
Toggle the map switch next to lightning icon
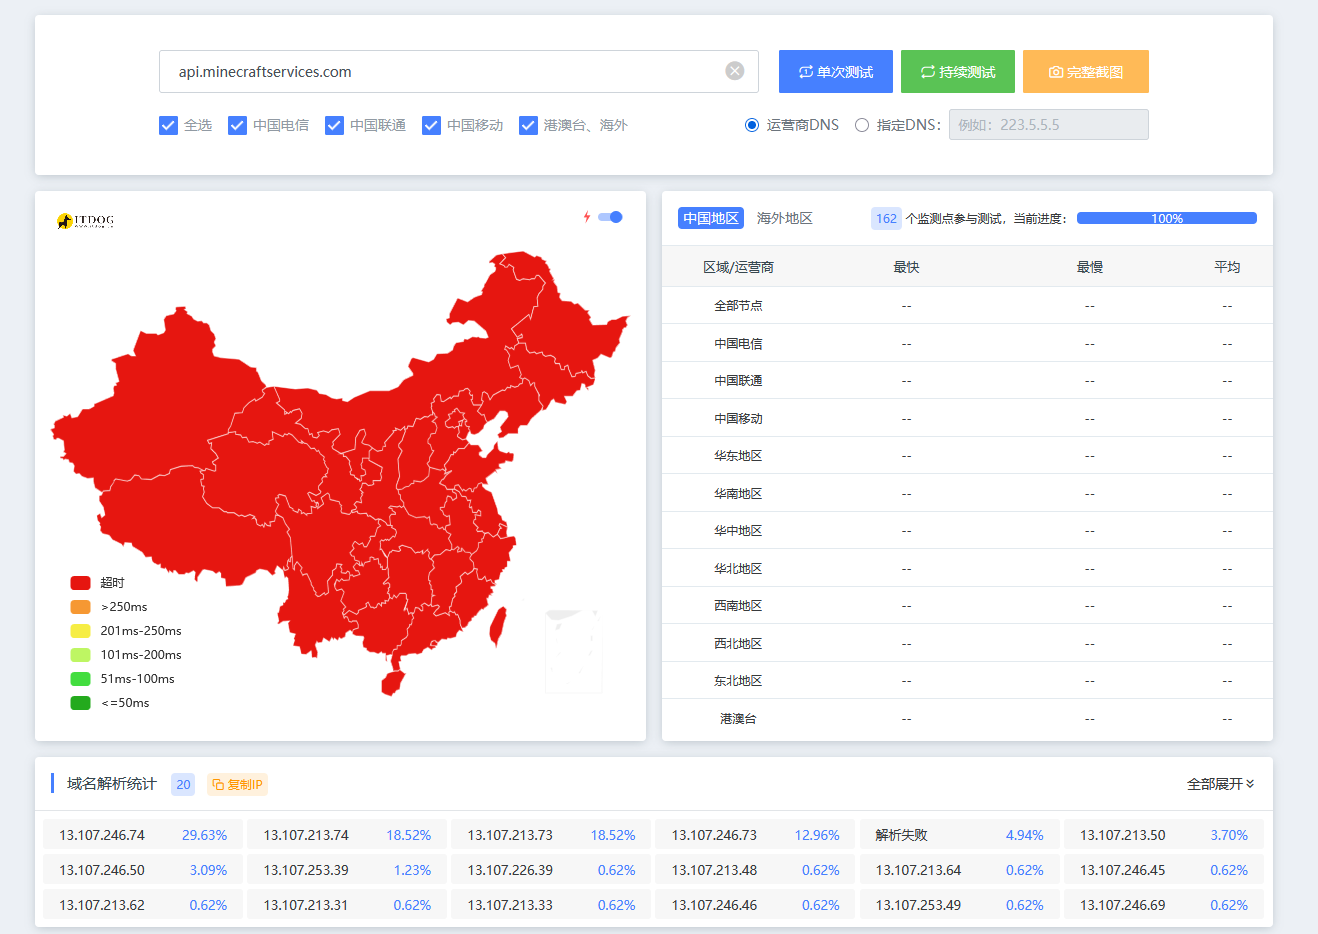(610, 217)
